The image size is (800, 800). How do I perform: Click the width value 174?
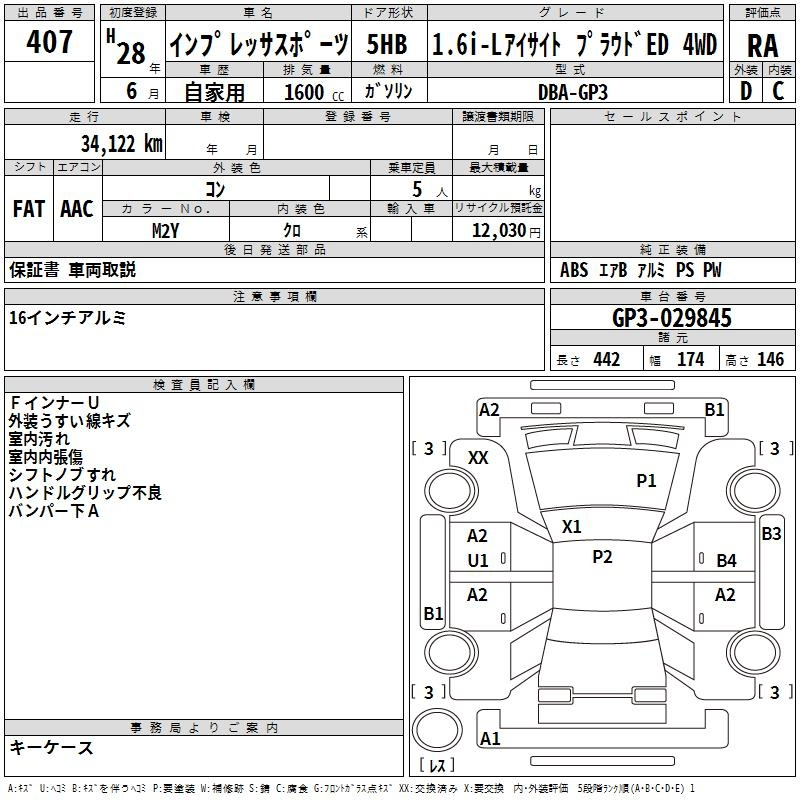click(690, 359)
